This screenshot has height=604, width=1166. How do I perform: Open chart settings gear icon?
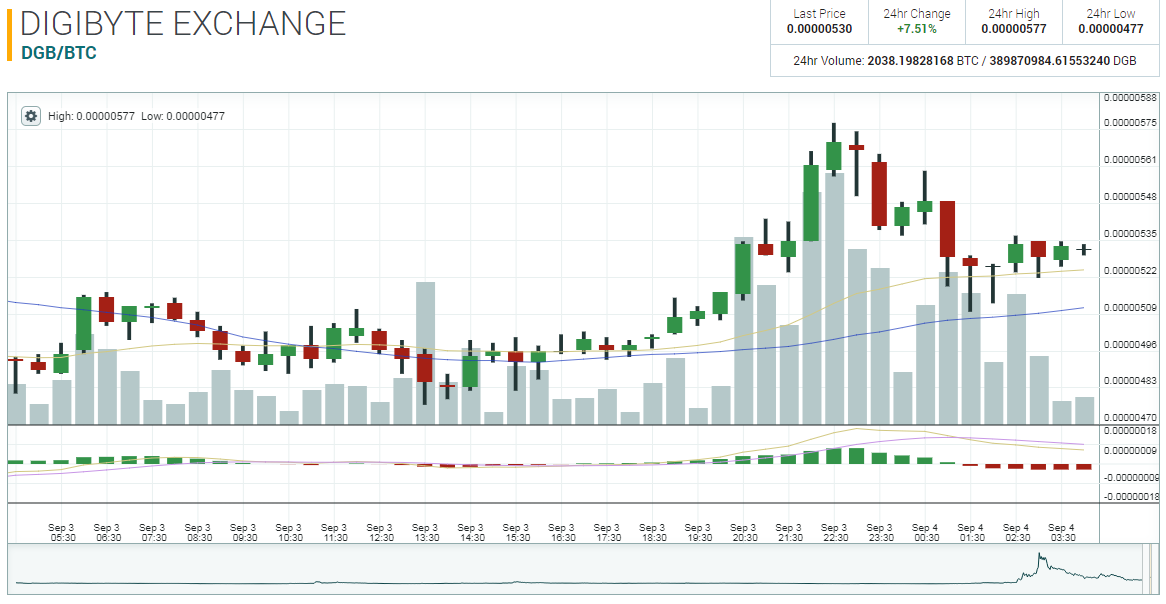click(30, 116)
